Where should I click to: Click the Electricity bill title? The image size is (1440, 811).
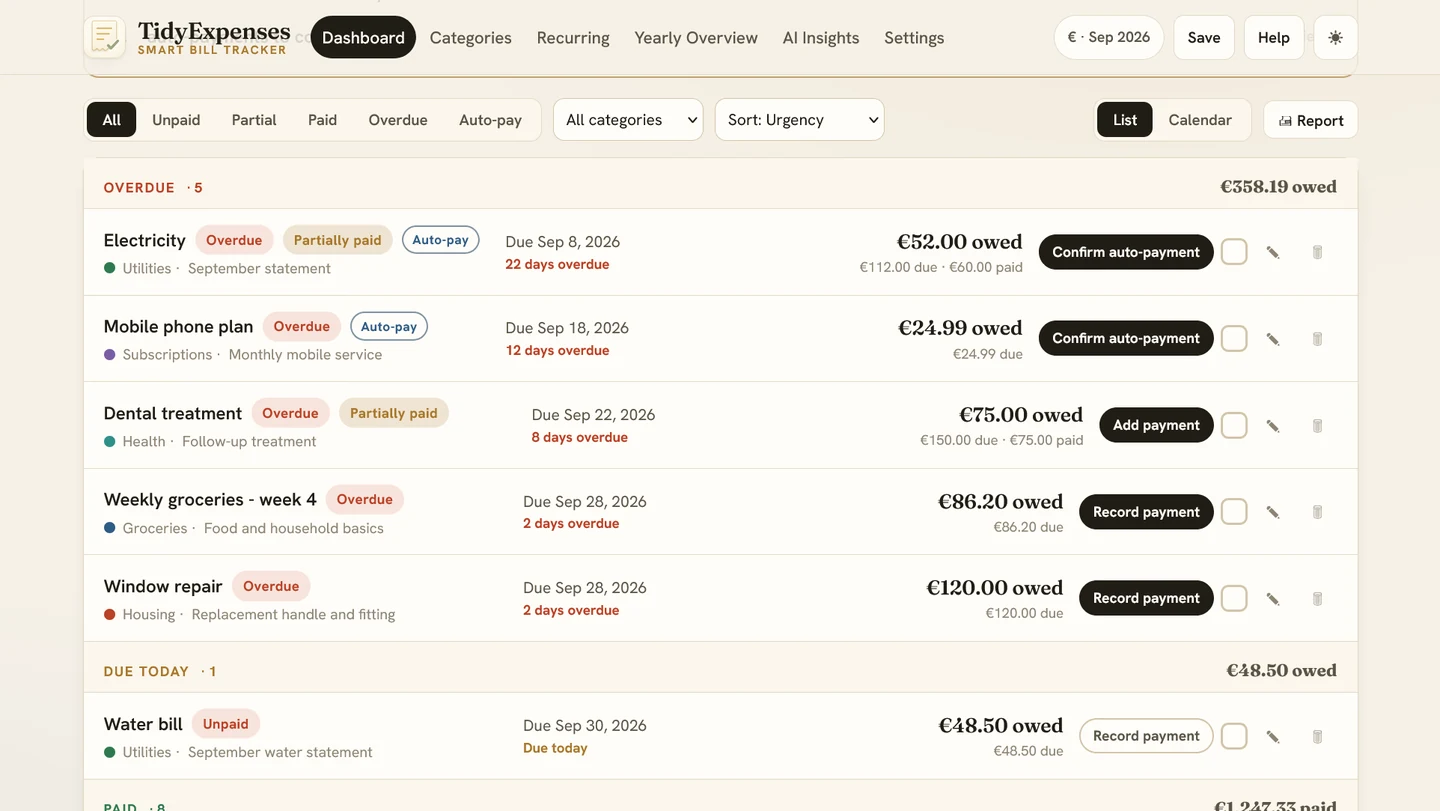coord(145,240)
